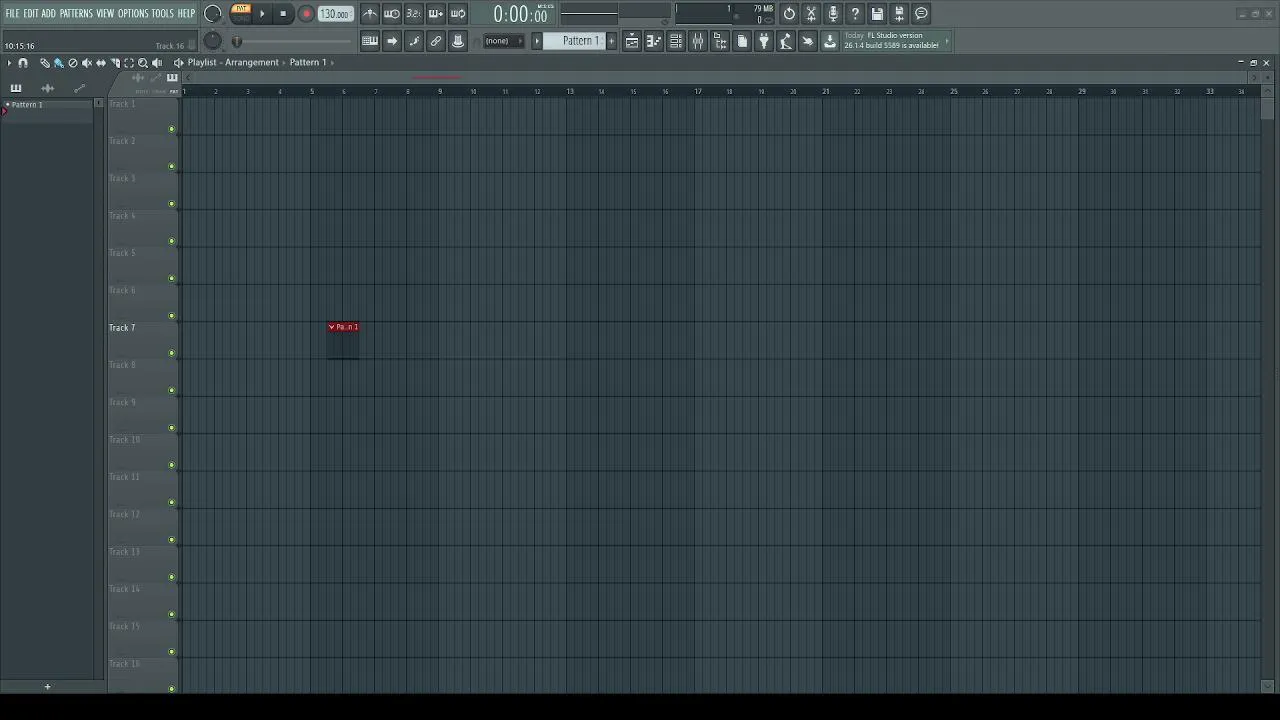Open the VIEW menu
This screenshot has width=1280, height=720.
point(105,13)
